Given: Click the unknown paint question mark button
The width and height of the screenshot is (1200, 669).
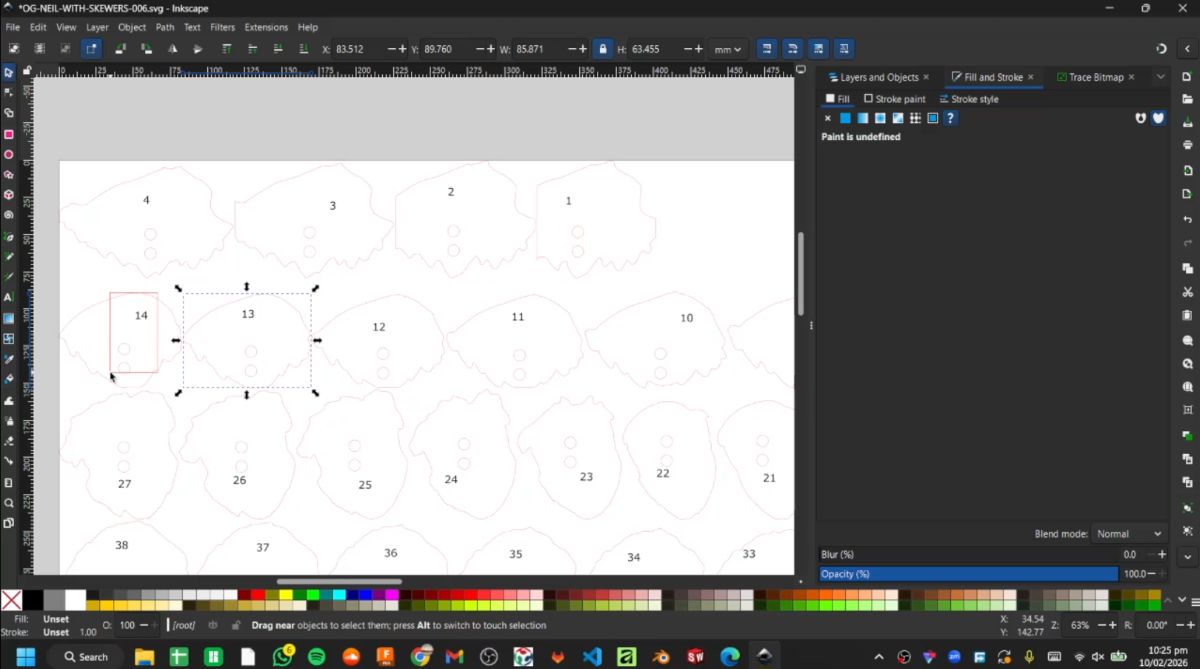Looking at the screenshot, I should coord(950,118).
